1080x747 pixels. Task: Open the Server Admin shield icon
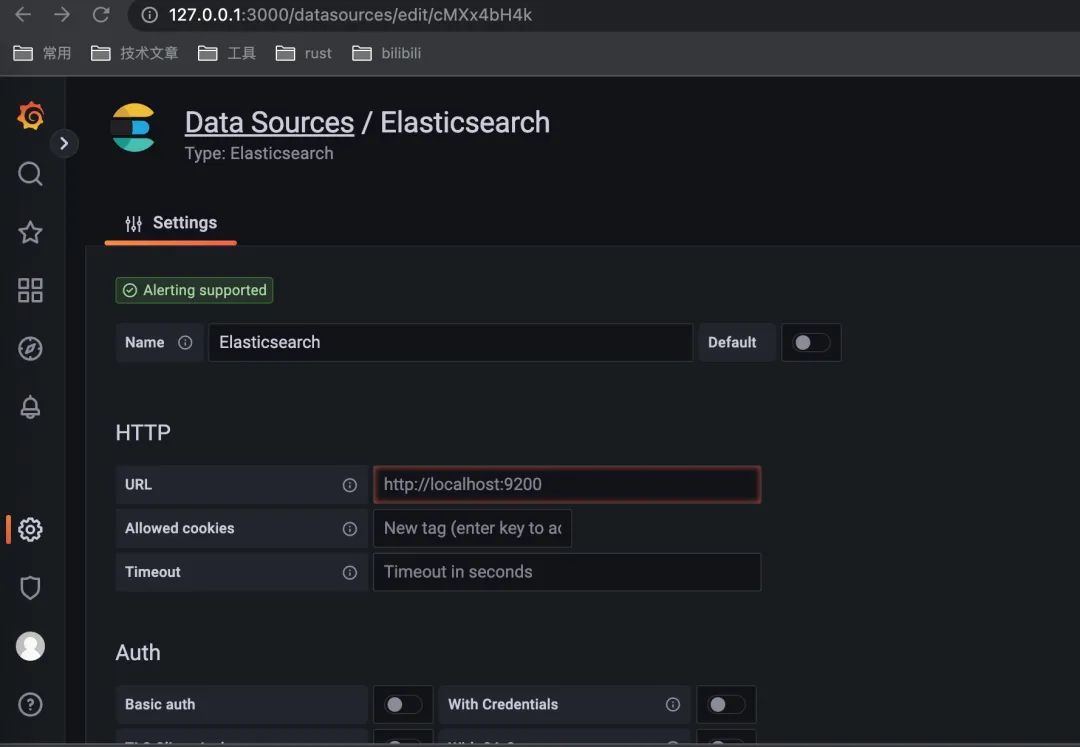pyautogui.click(x=30, y=588)
